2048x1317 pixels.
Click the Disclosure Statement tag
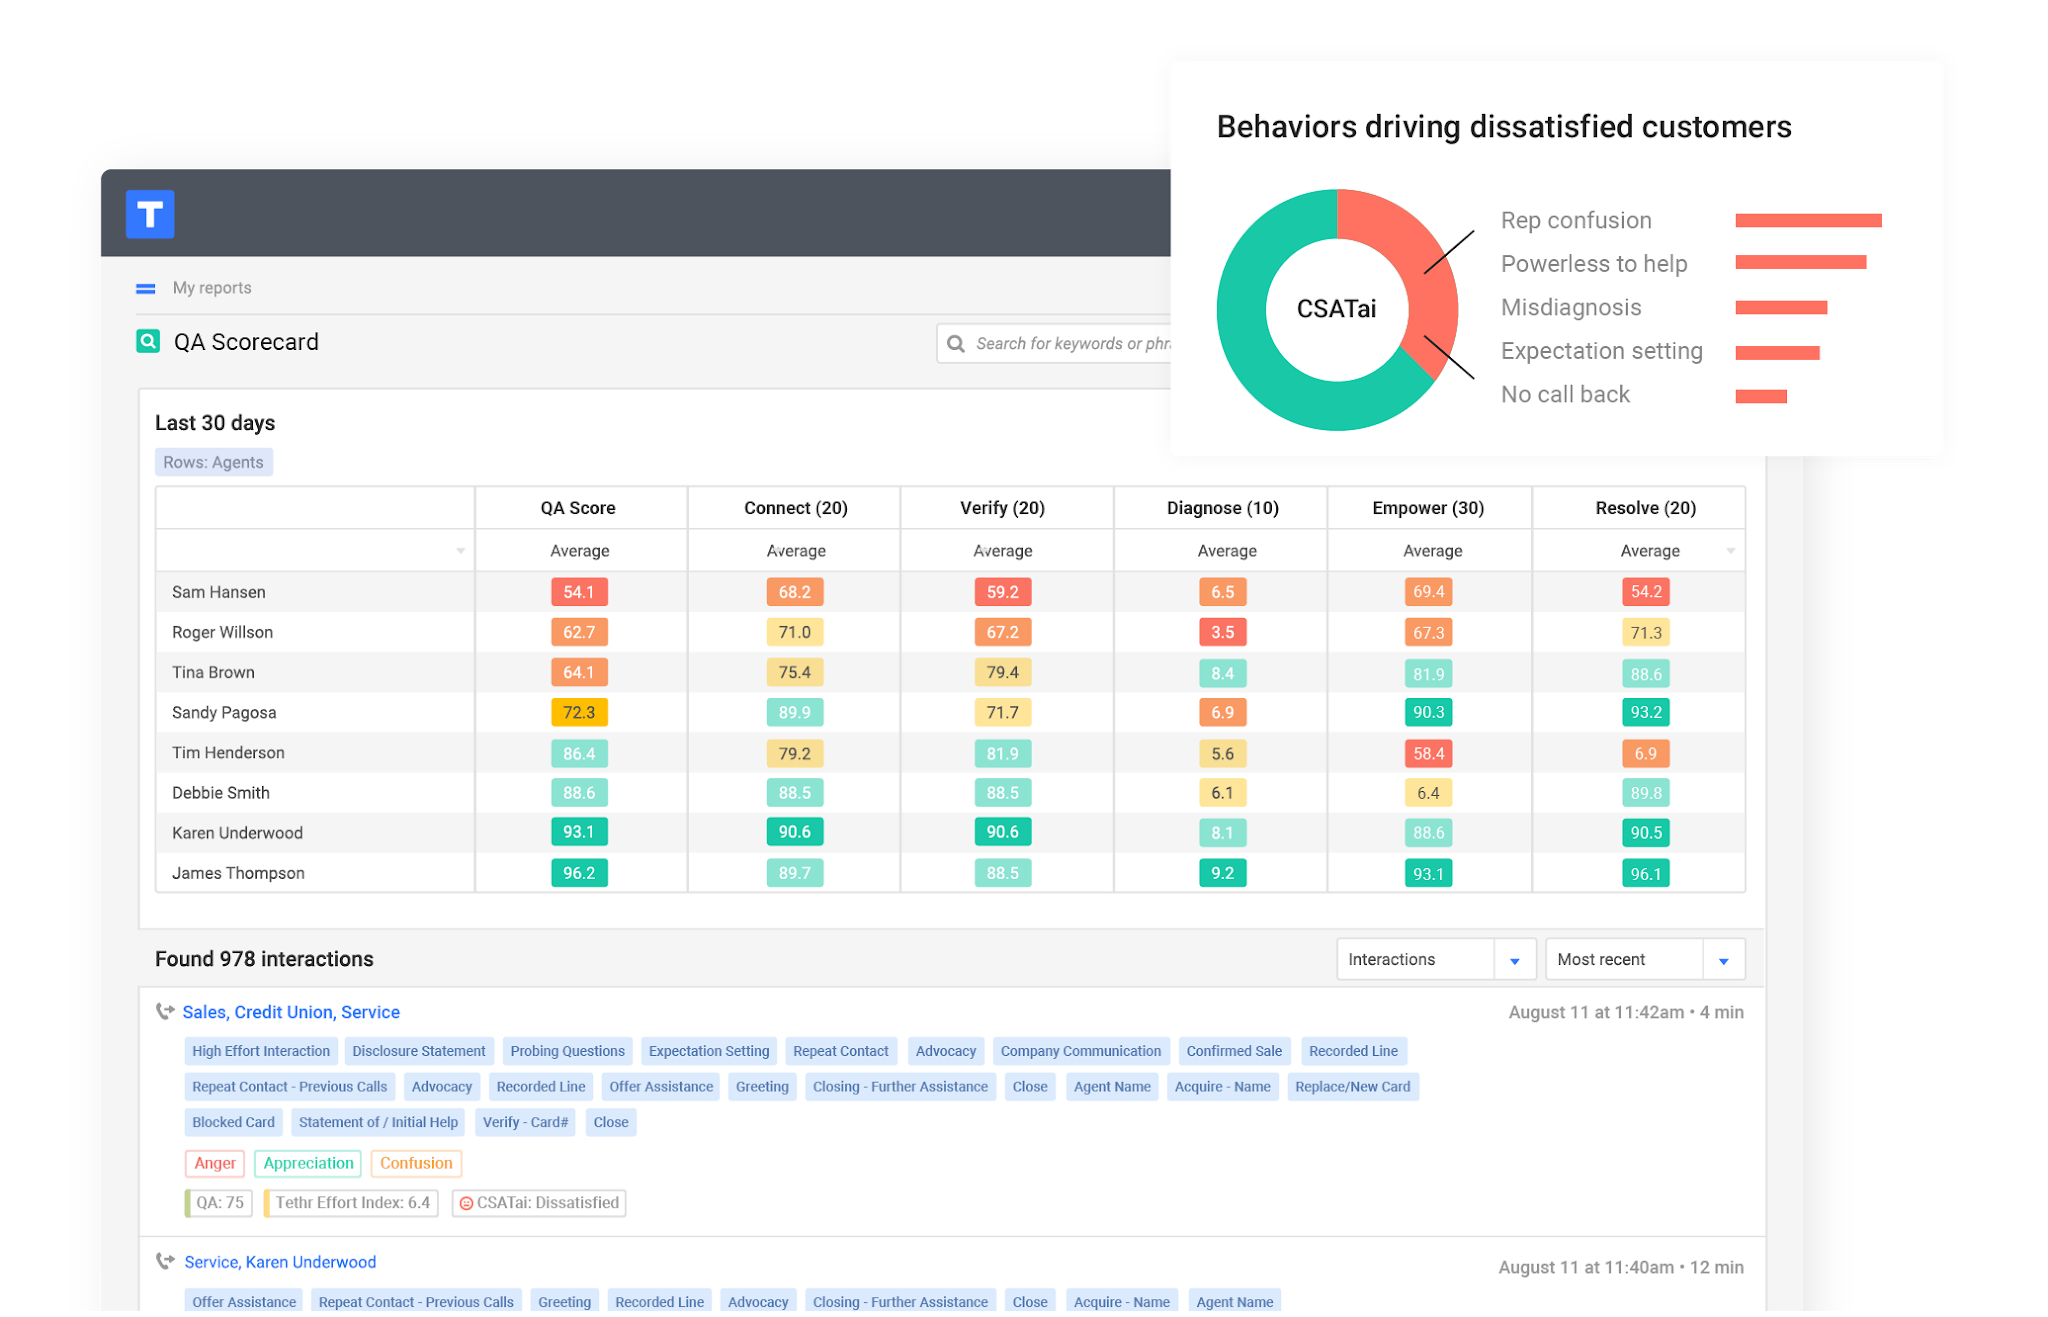(x=418, y=1052)
